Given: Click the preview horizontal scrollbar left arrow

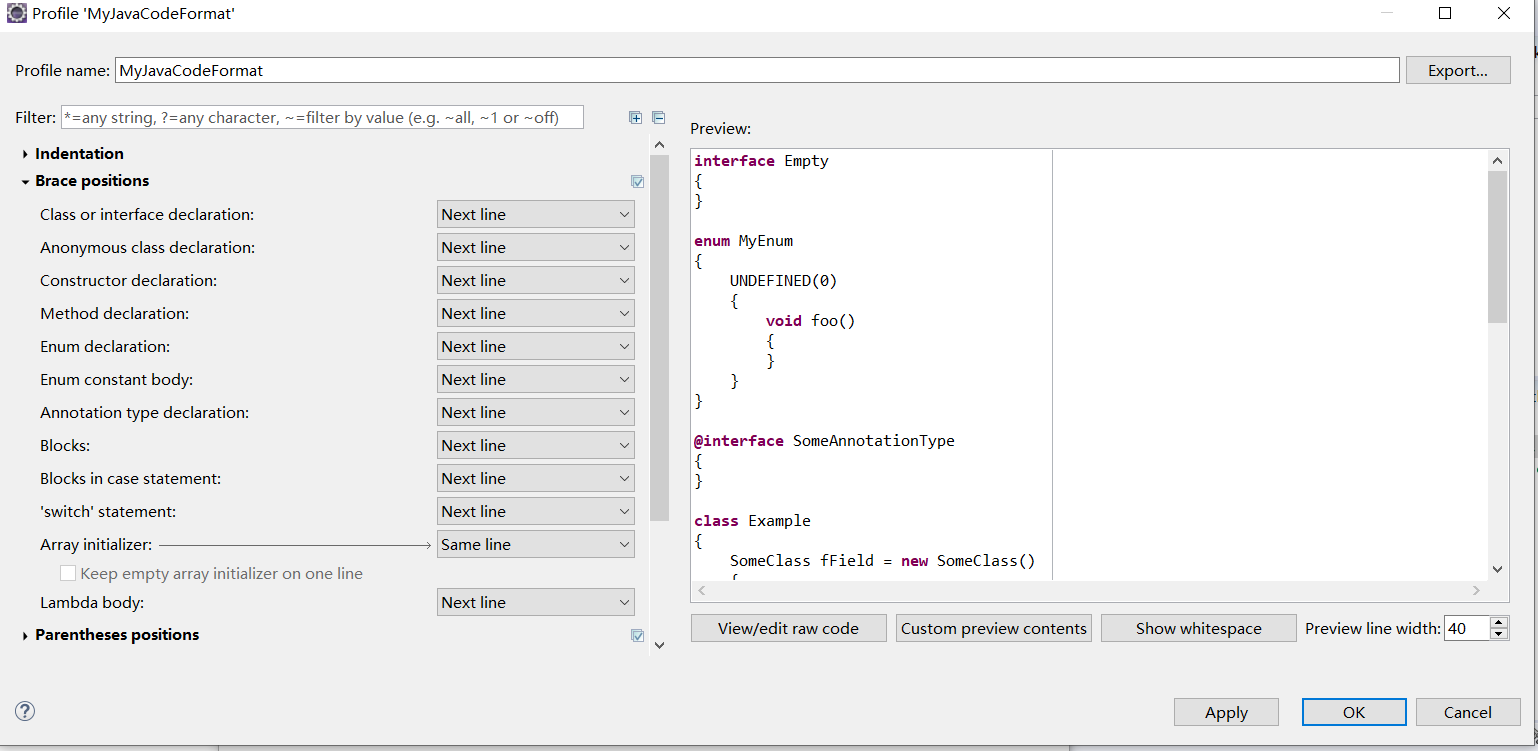Looking at the screenshot, I should [701, 590].
